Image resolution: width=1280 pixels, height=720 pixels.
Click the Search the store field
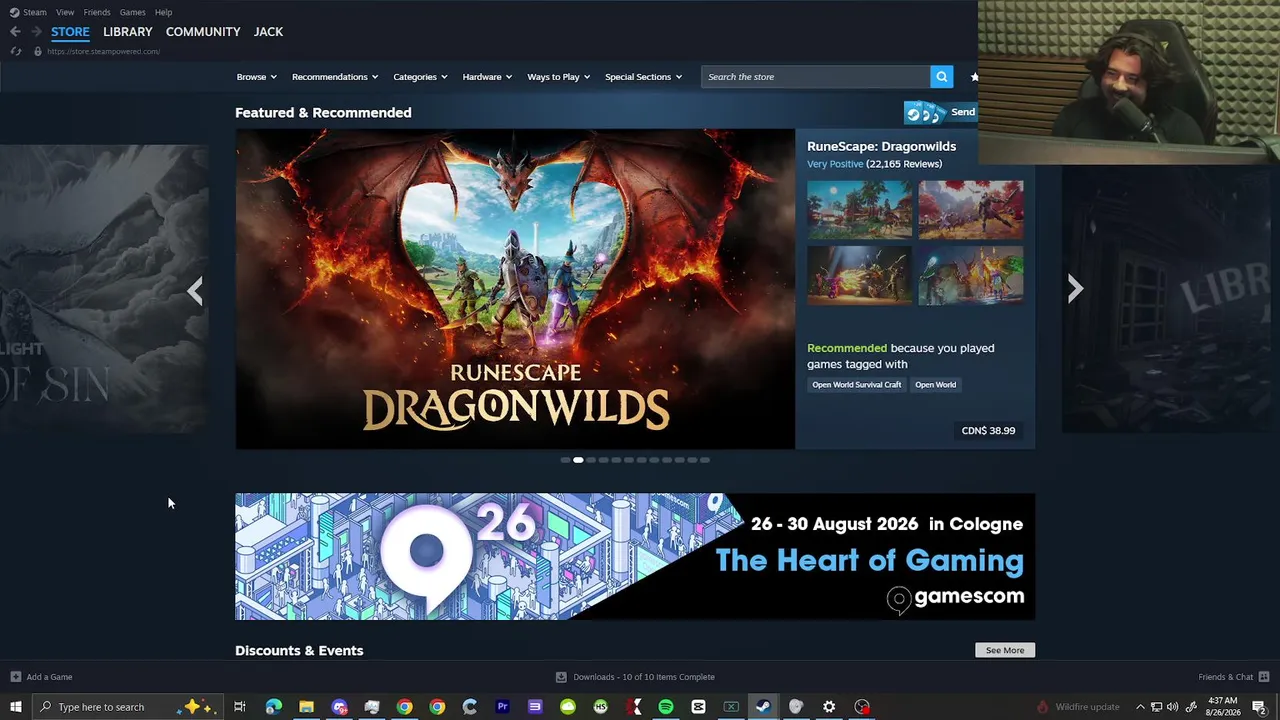816,77
